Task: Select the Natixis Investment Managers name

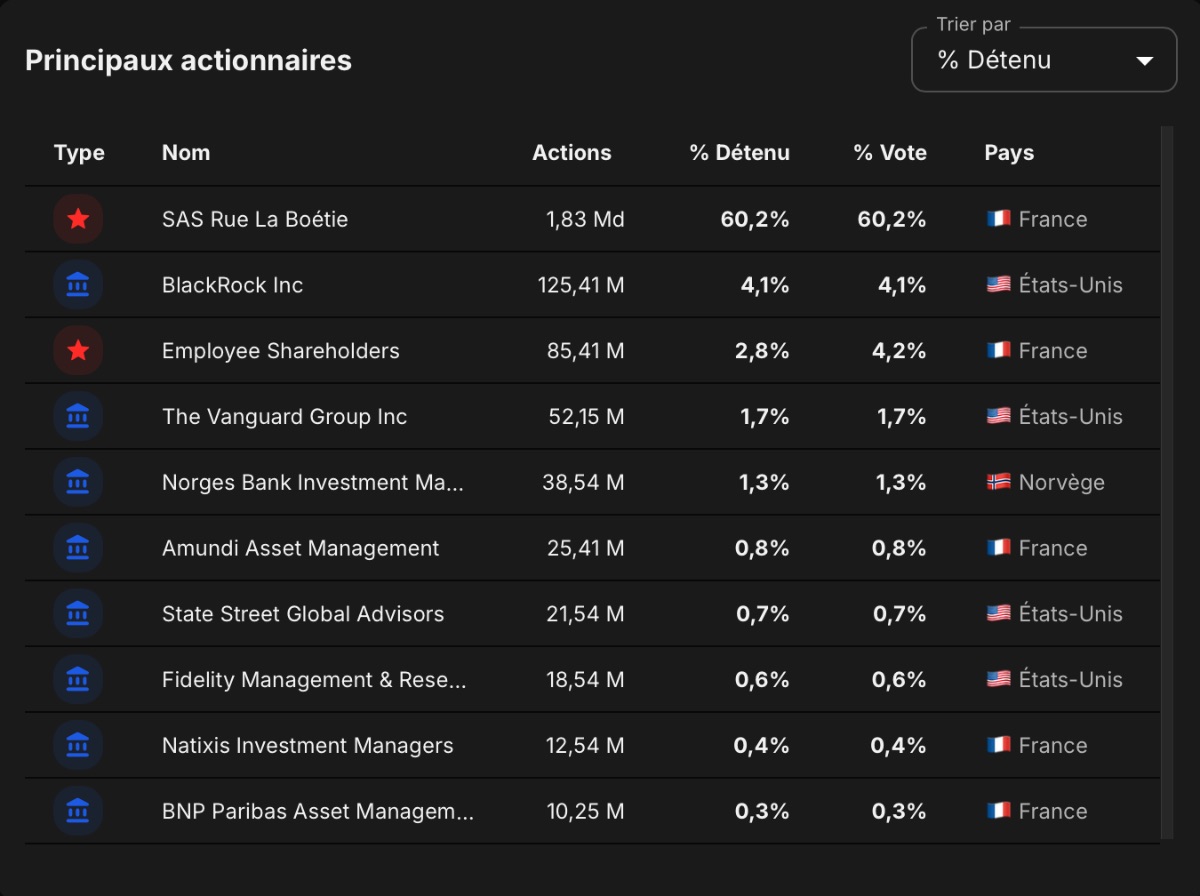Action: tap(308, 746)
